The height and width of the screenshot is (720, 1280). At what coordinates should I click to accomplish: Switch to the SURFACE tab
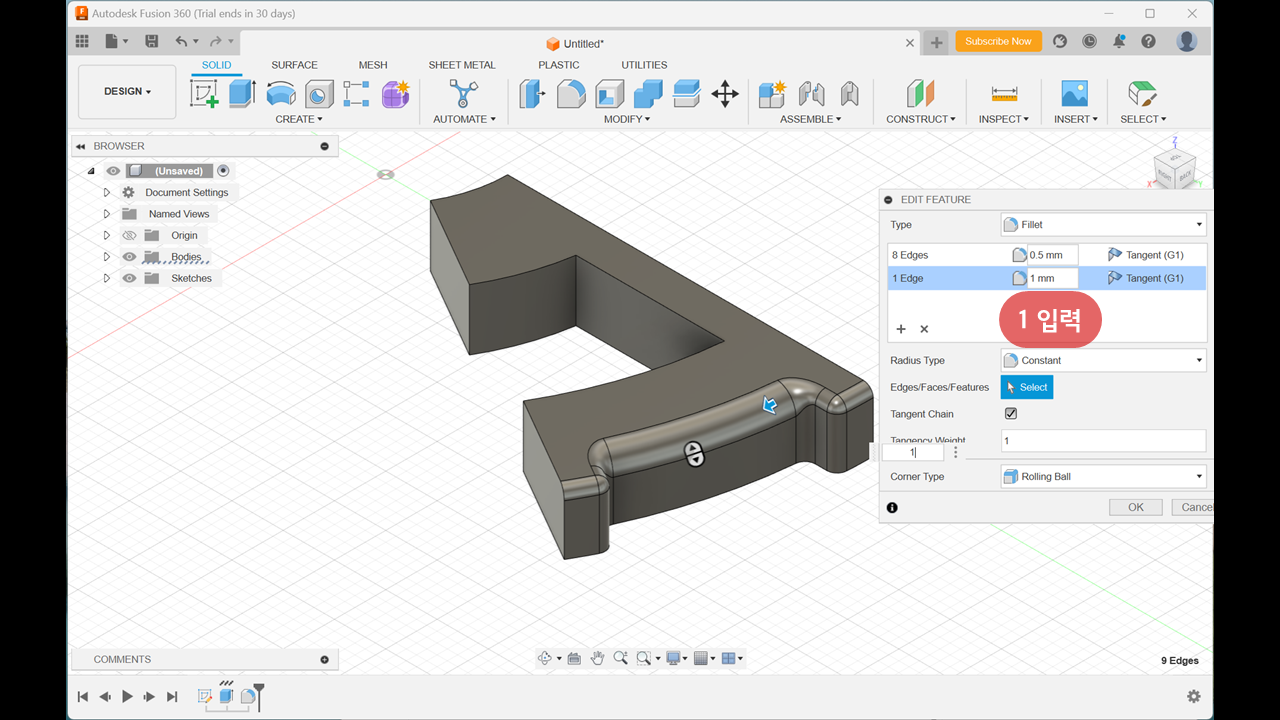tap(294, 65)
